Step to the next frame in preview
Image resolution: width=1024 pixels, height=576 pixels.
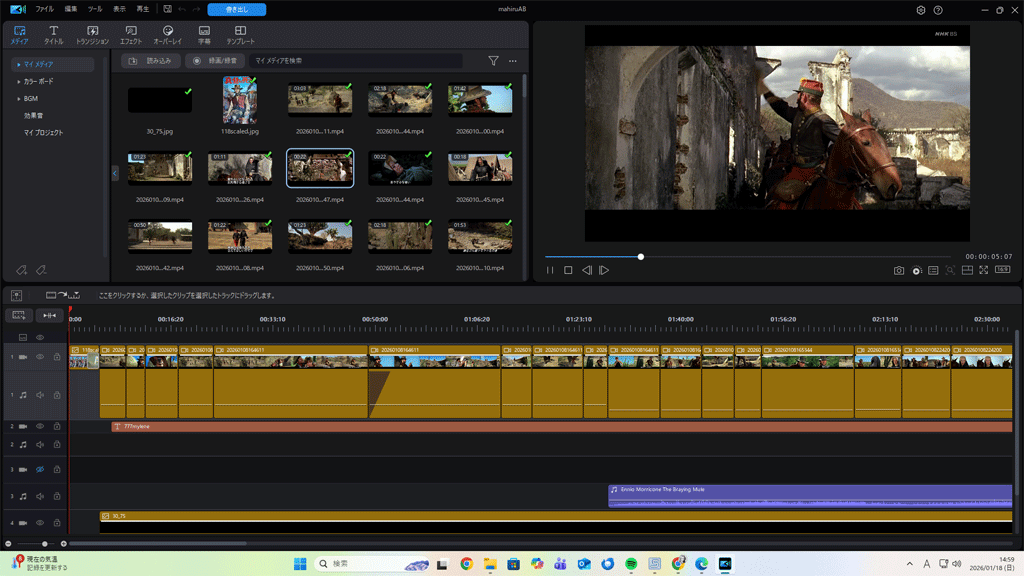pos(604,270)
